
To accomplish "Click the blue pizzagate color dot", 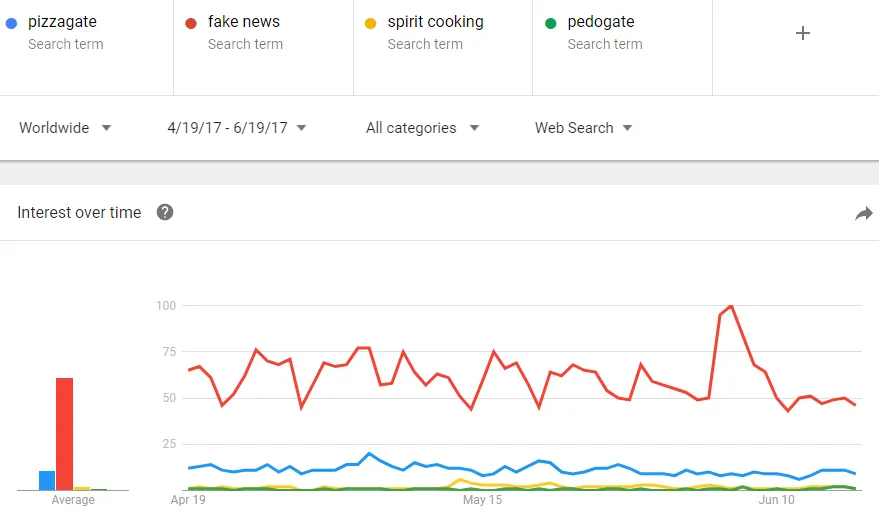I will pyautogui.click(x=11, y=23).
